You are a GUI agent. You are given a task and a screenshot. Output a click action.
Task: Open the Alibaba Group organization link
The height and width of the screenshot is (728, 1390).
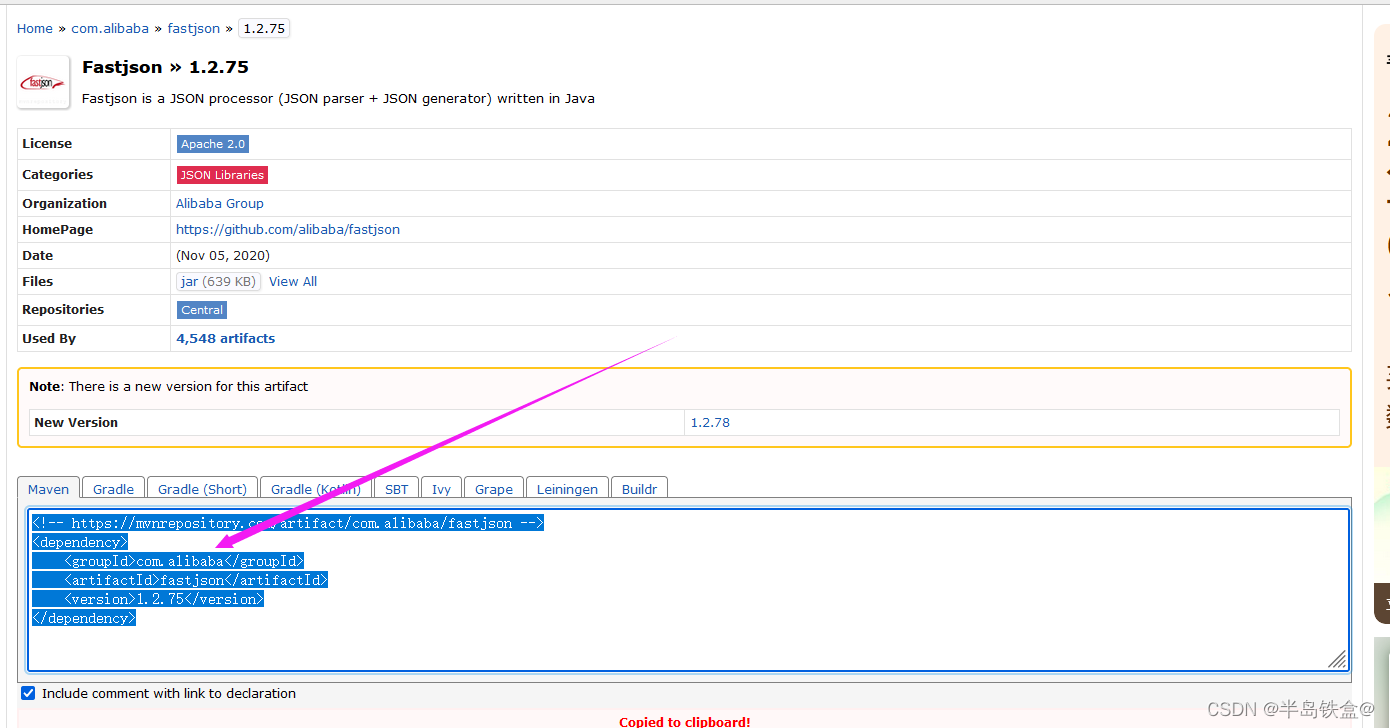click(220, 203)
